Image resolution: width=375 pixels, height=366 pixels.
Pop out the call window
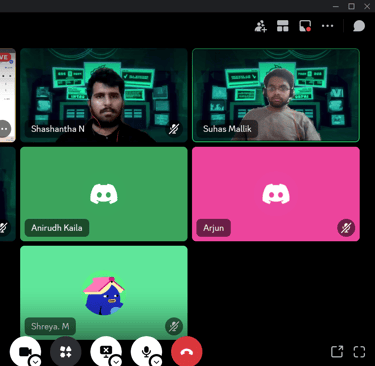click(337, 352)
